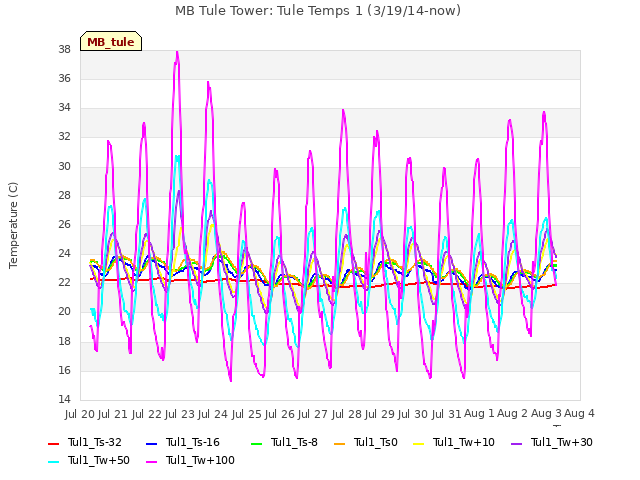Click the 24 y-axis tick label

(64, 253)
